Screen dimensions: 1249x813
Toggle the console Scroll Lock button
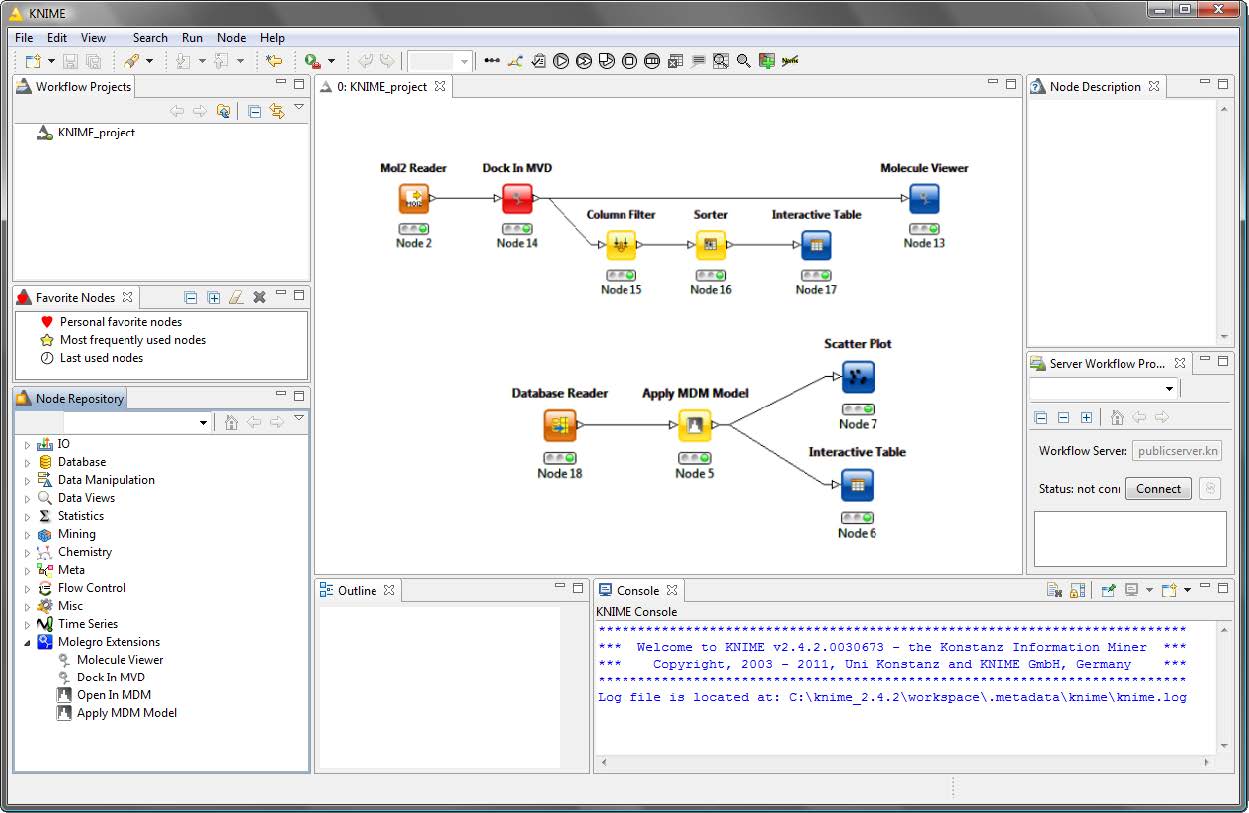(1077, 591)
